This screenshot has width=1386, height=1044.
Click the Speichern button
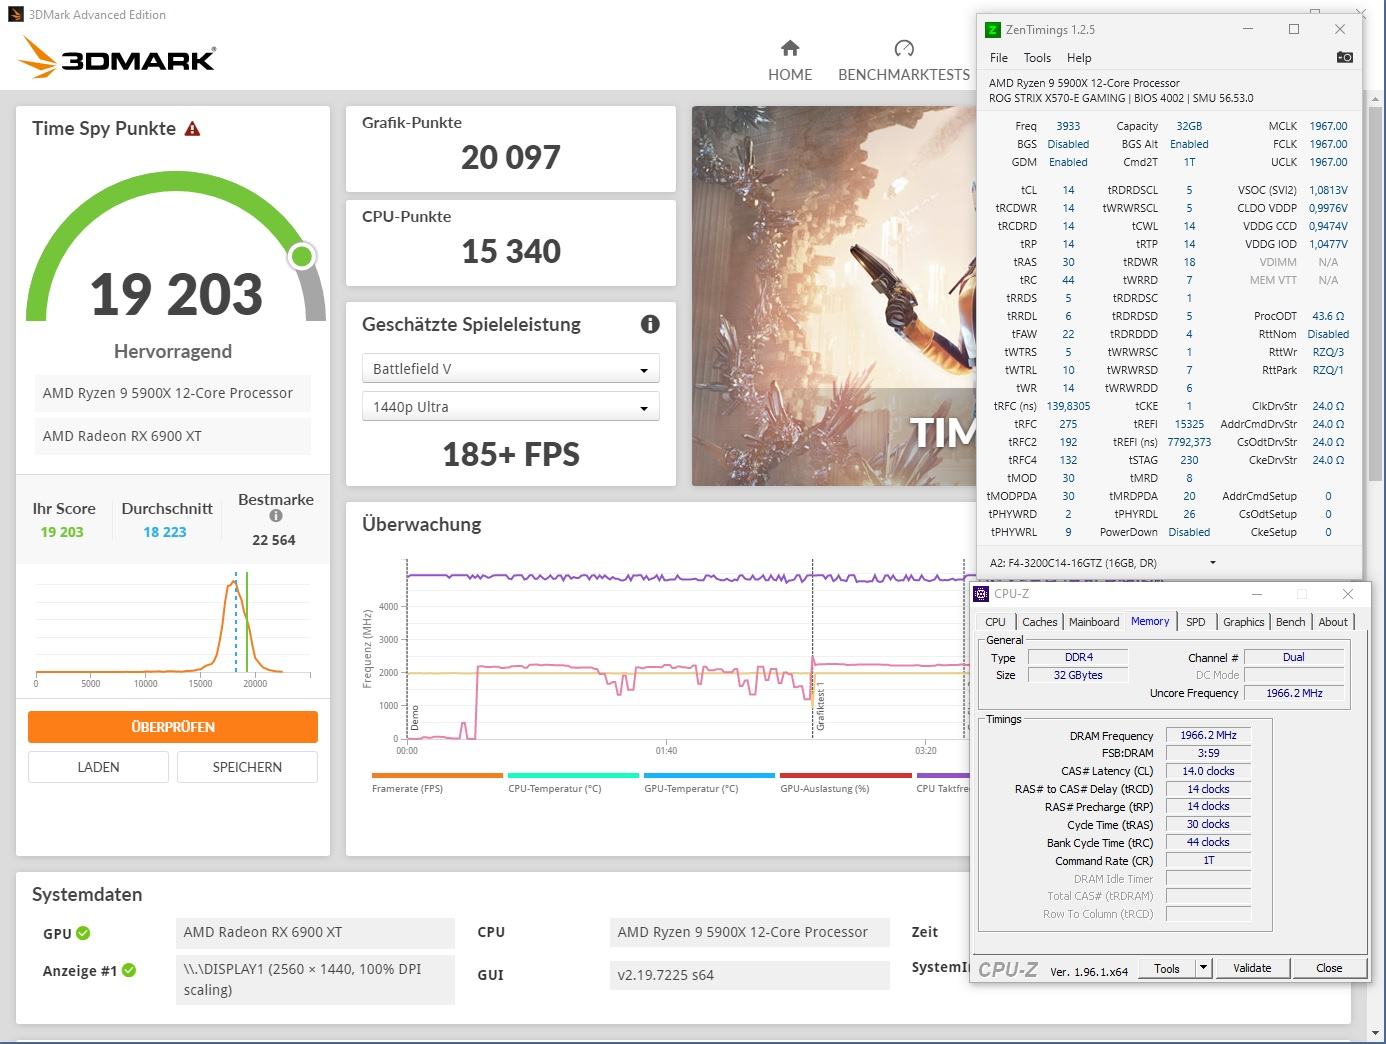coord(247,767)
